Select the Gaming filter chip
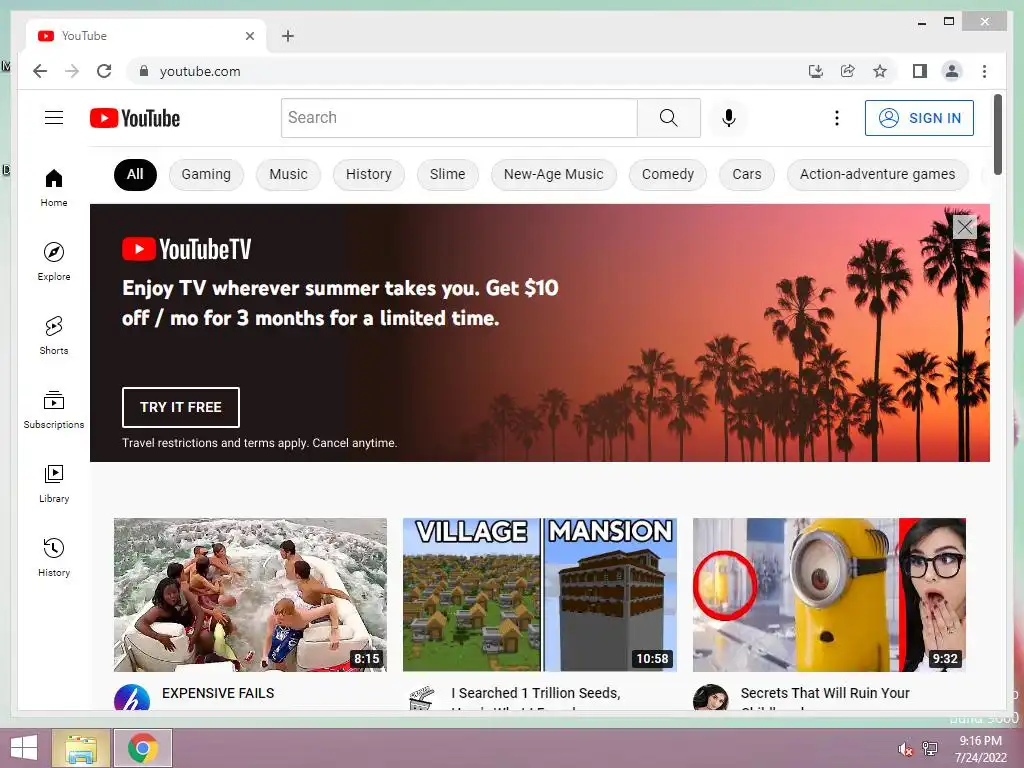1024x768 pixels. click(206, 174)
